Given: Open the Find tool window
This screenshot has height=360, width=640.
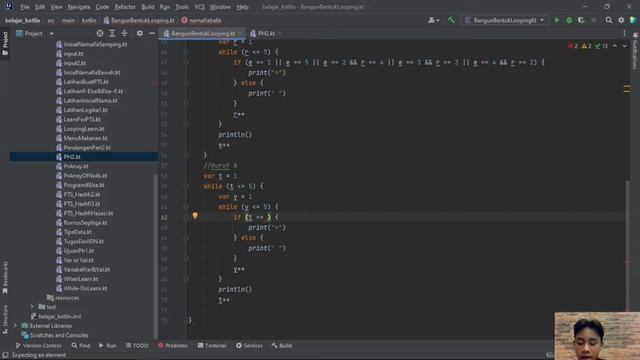Looking at the screenshot, I should click(81, 346).
